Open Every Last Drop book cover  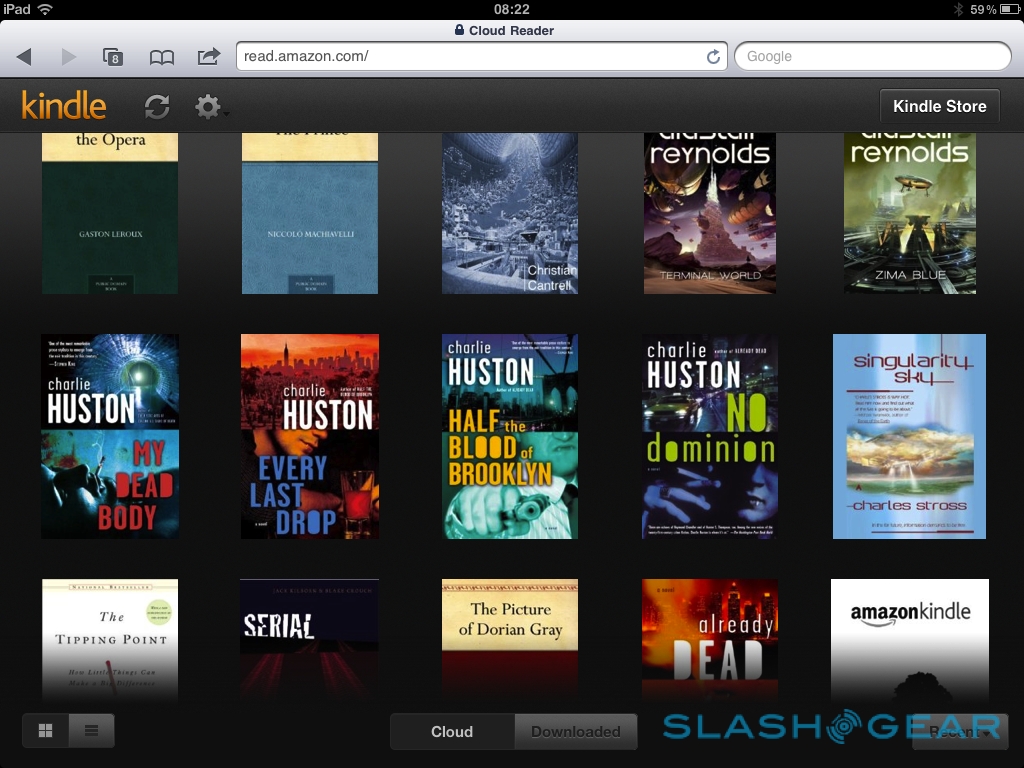pos(310,436)
